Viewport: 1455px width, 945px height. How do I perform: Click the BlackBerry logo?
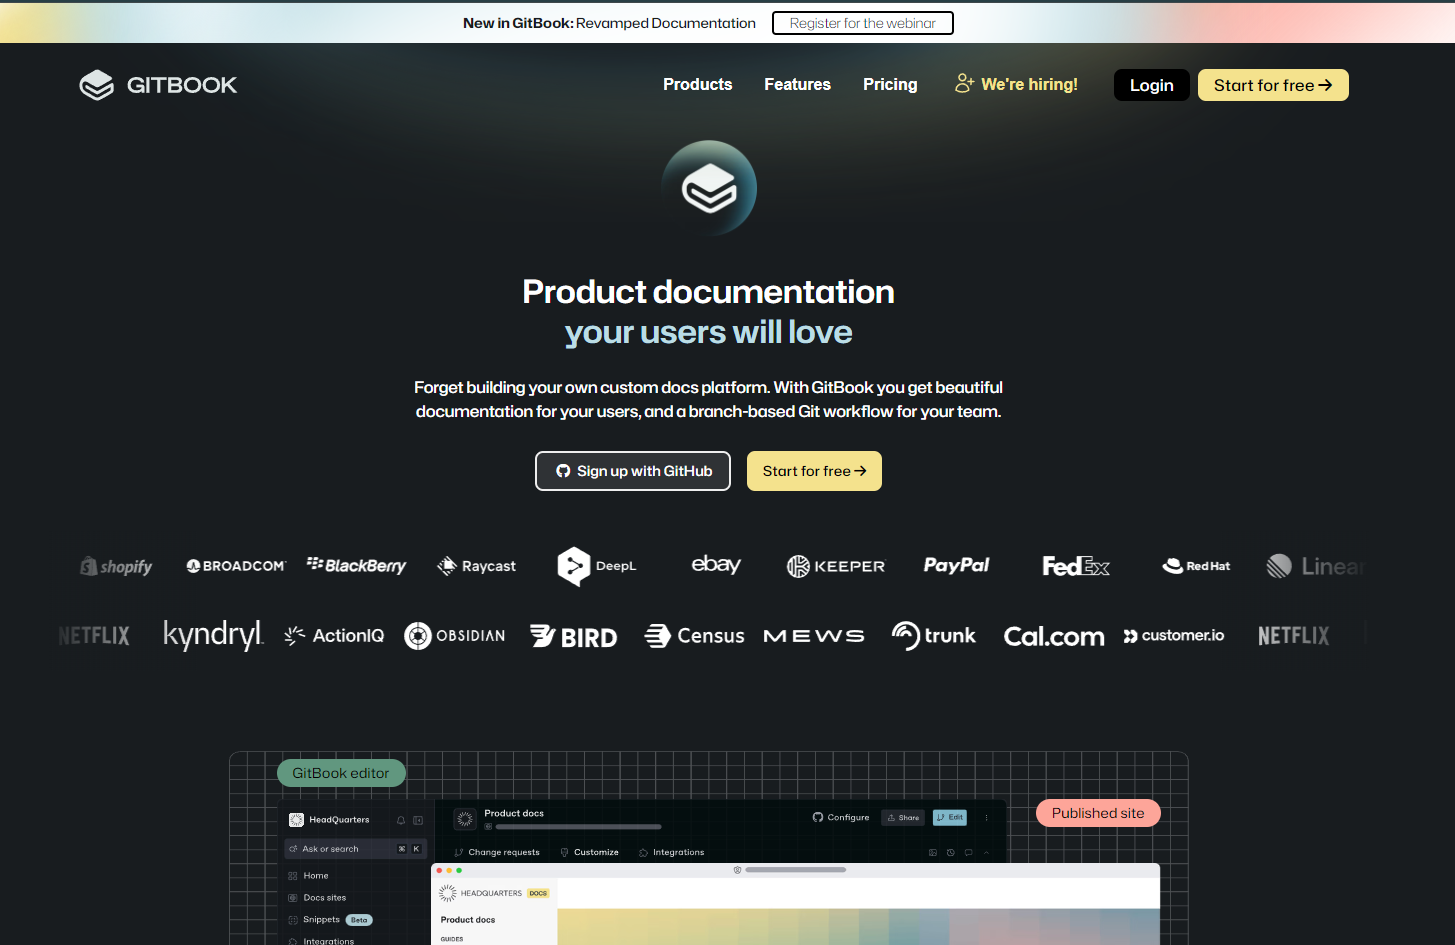tap(356, 565)
